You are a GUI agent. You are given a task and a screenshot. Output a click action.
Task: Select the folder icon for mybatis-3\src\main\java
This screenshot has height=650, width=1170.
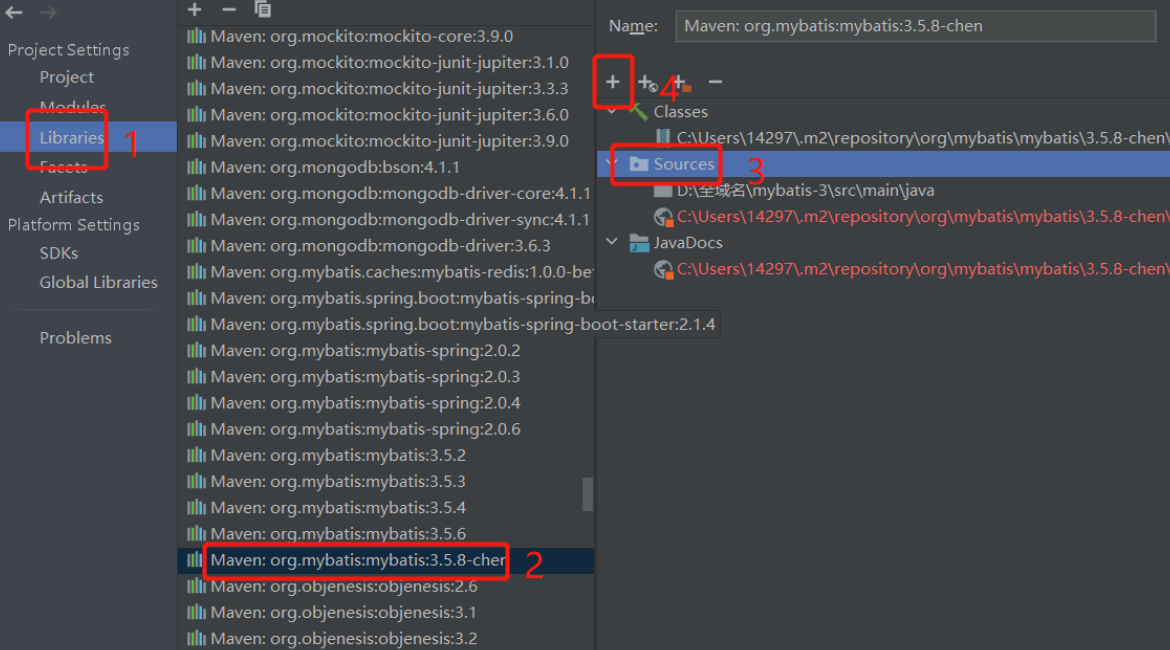[x=663, y=190]
